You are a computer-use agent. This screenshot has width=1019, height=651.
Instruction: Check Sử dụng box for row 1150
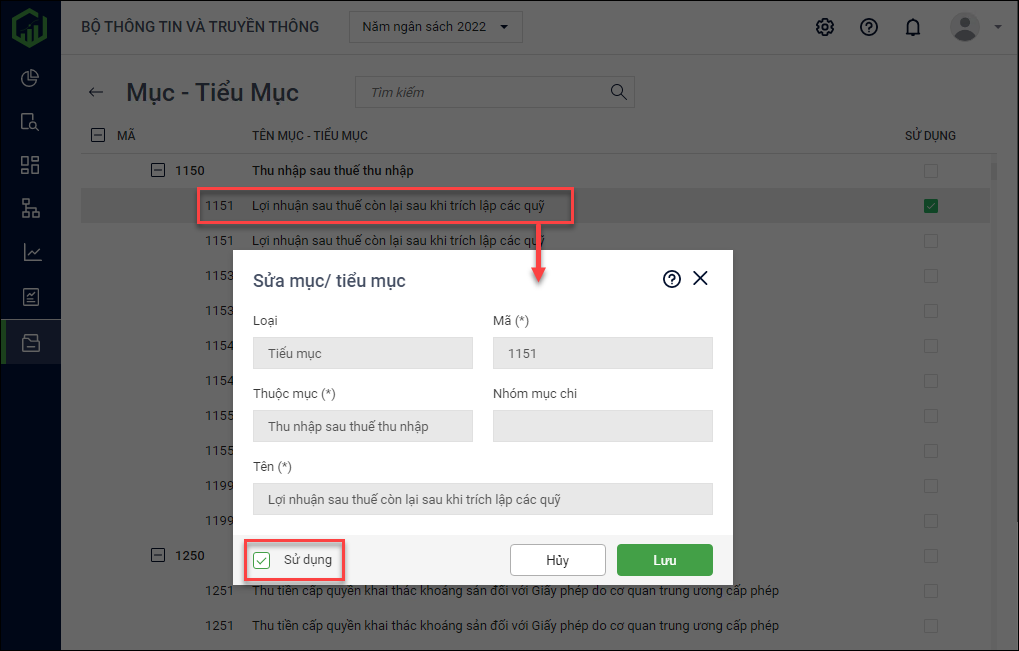tap(931, 171)
